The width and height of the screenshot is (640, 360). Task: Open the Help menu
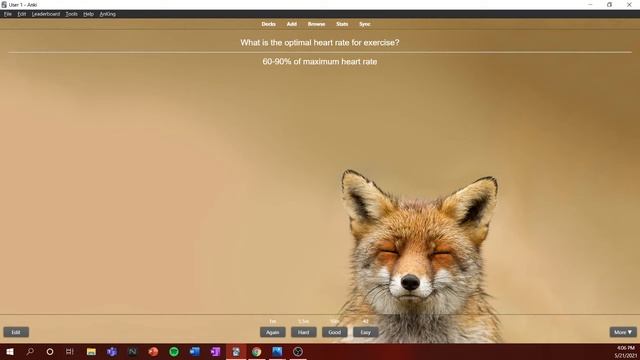pyautogui.click(x=89, y=14)
